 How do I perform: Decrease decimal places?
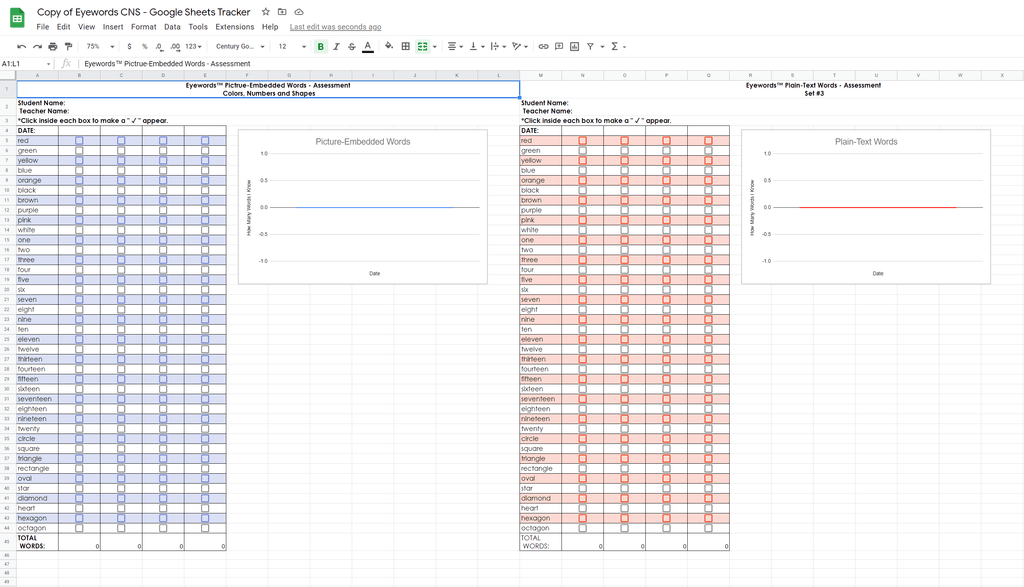pos(159,46)
